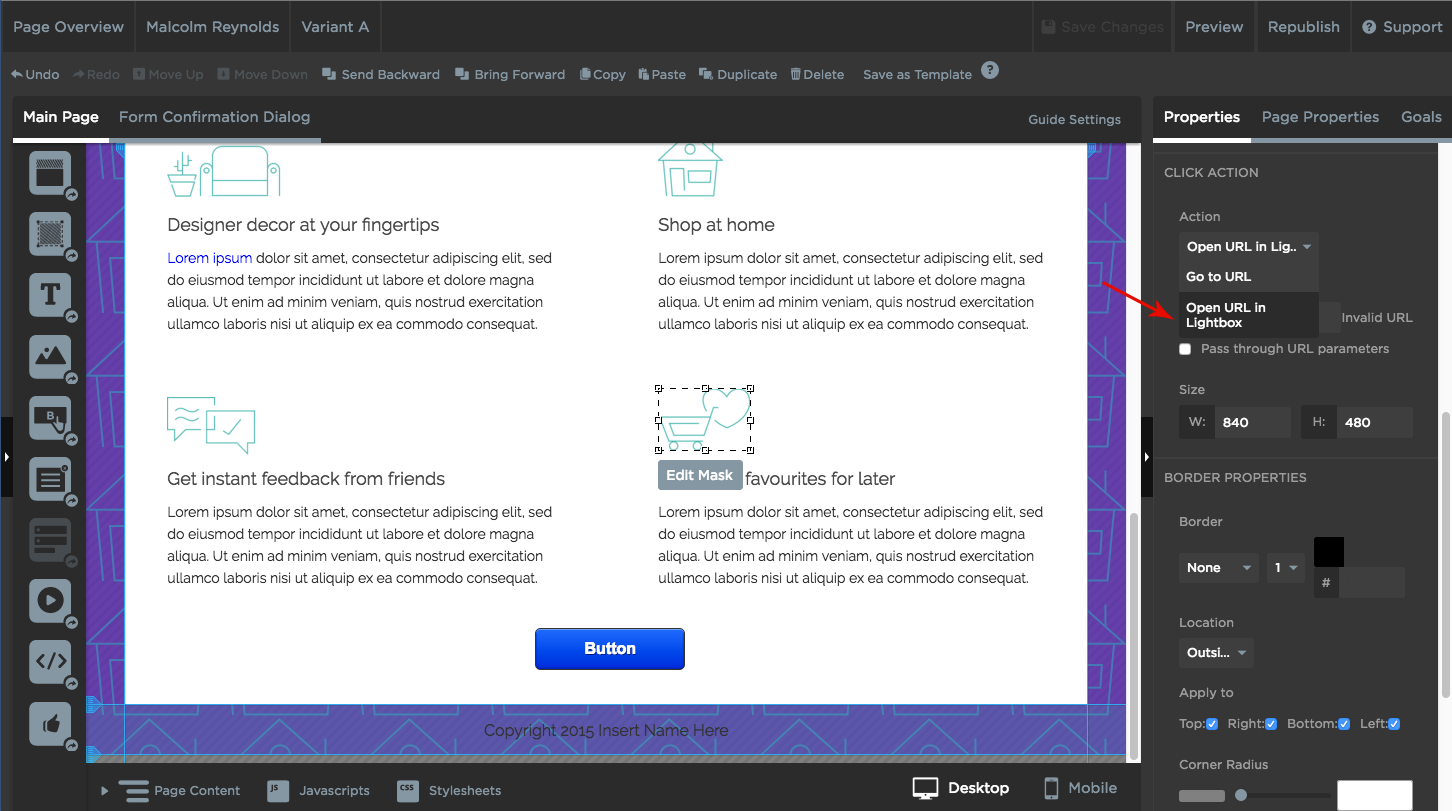This screenshot has height=811, width=1452.
Task: Open the Page Properties tab
Action: (x=1320, y=117)
